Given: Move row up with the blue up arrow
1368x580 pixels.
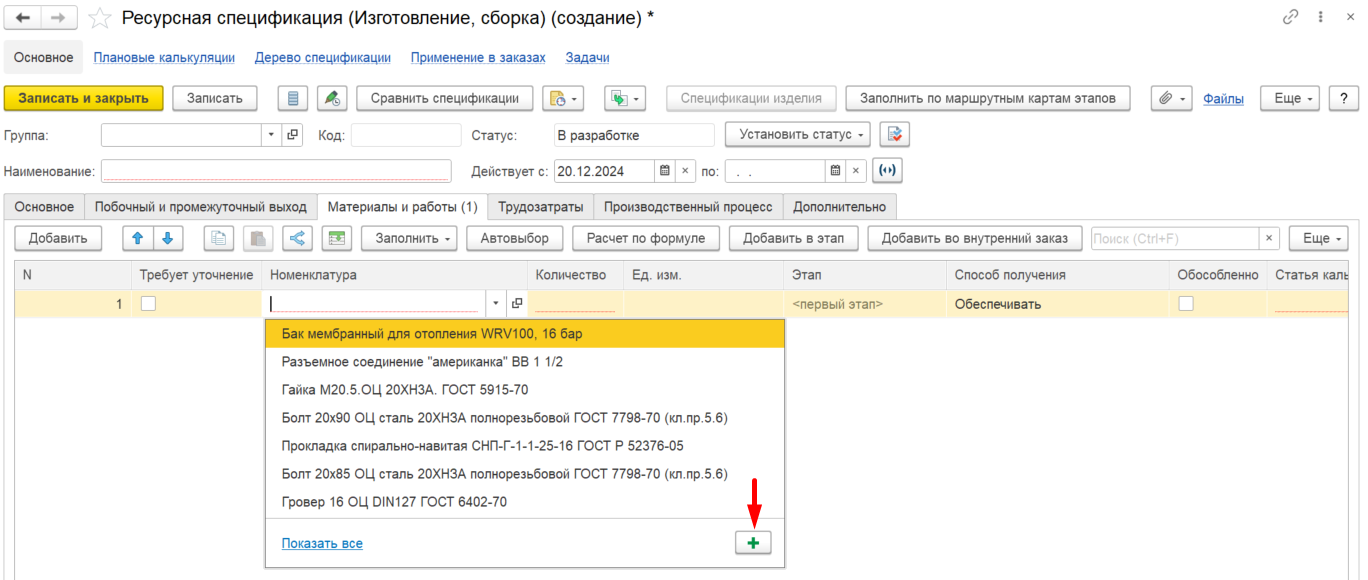Looking at the screenshot, I should pyautogui.click(x=139, y=238).
